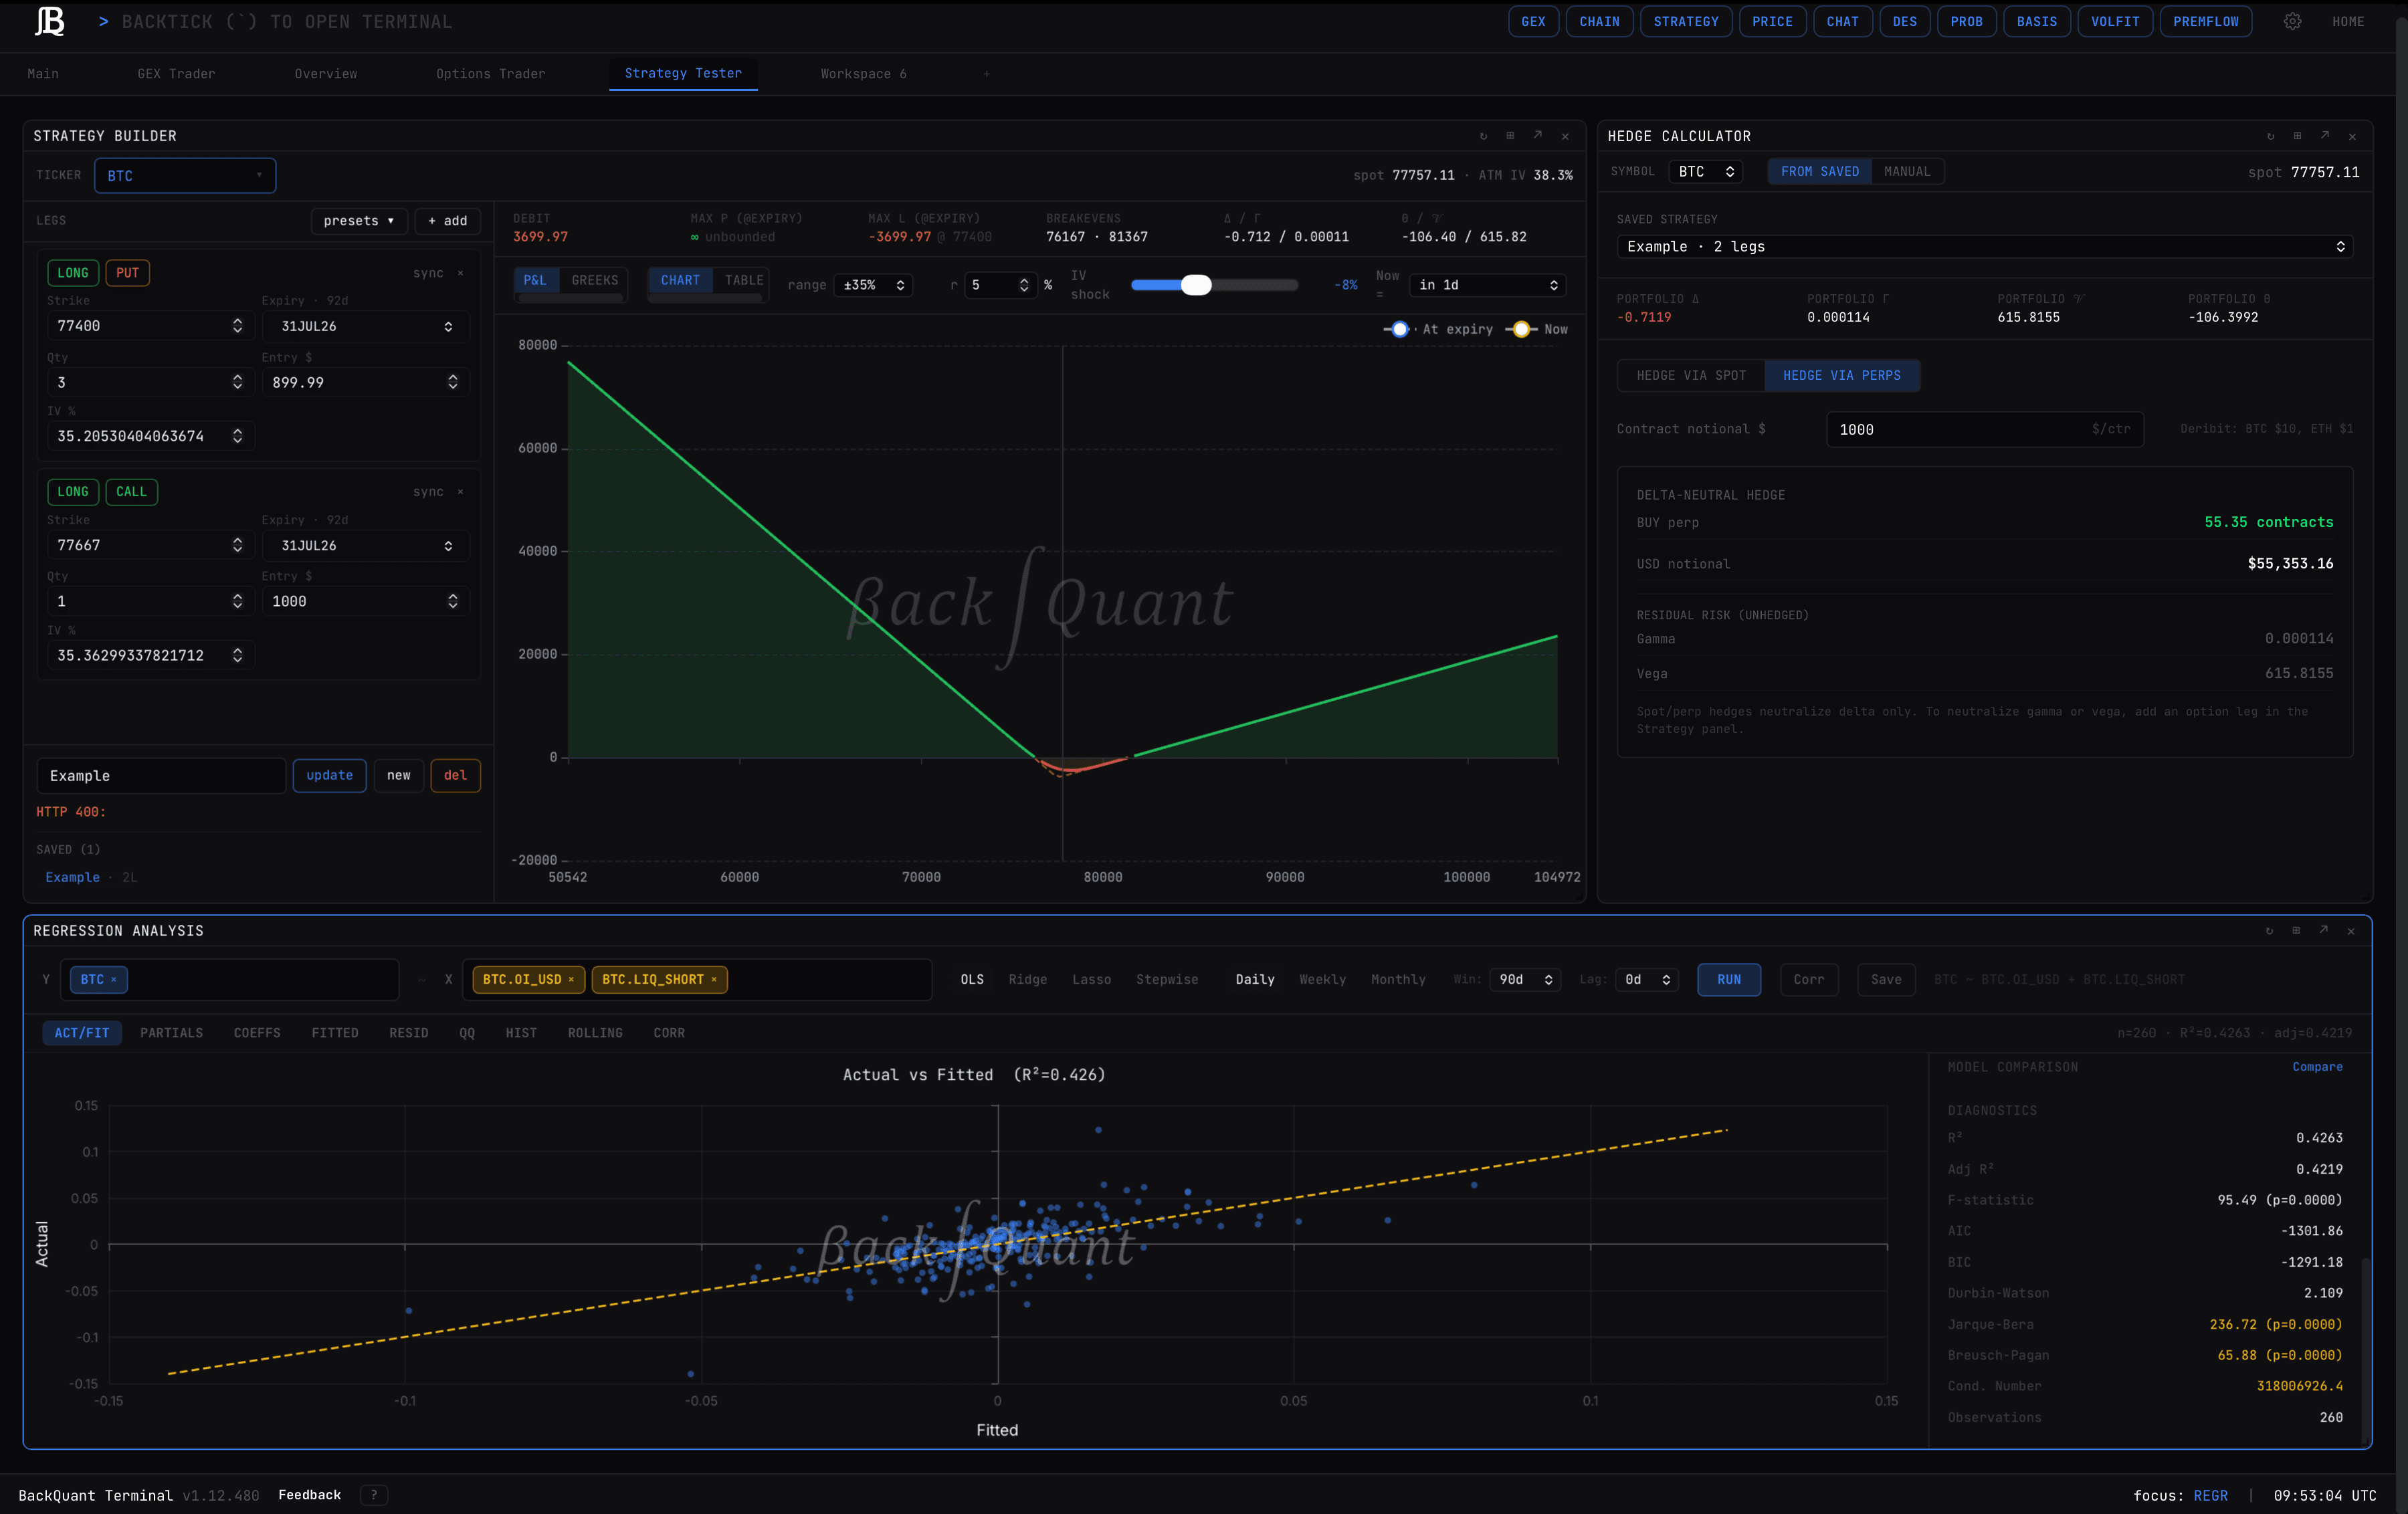Toggle PUT type on first leg
Viewport: 2408px width, 1514px height.
click(127, 273)
